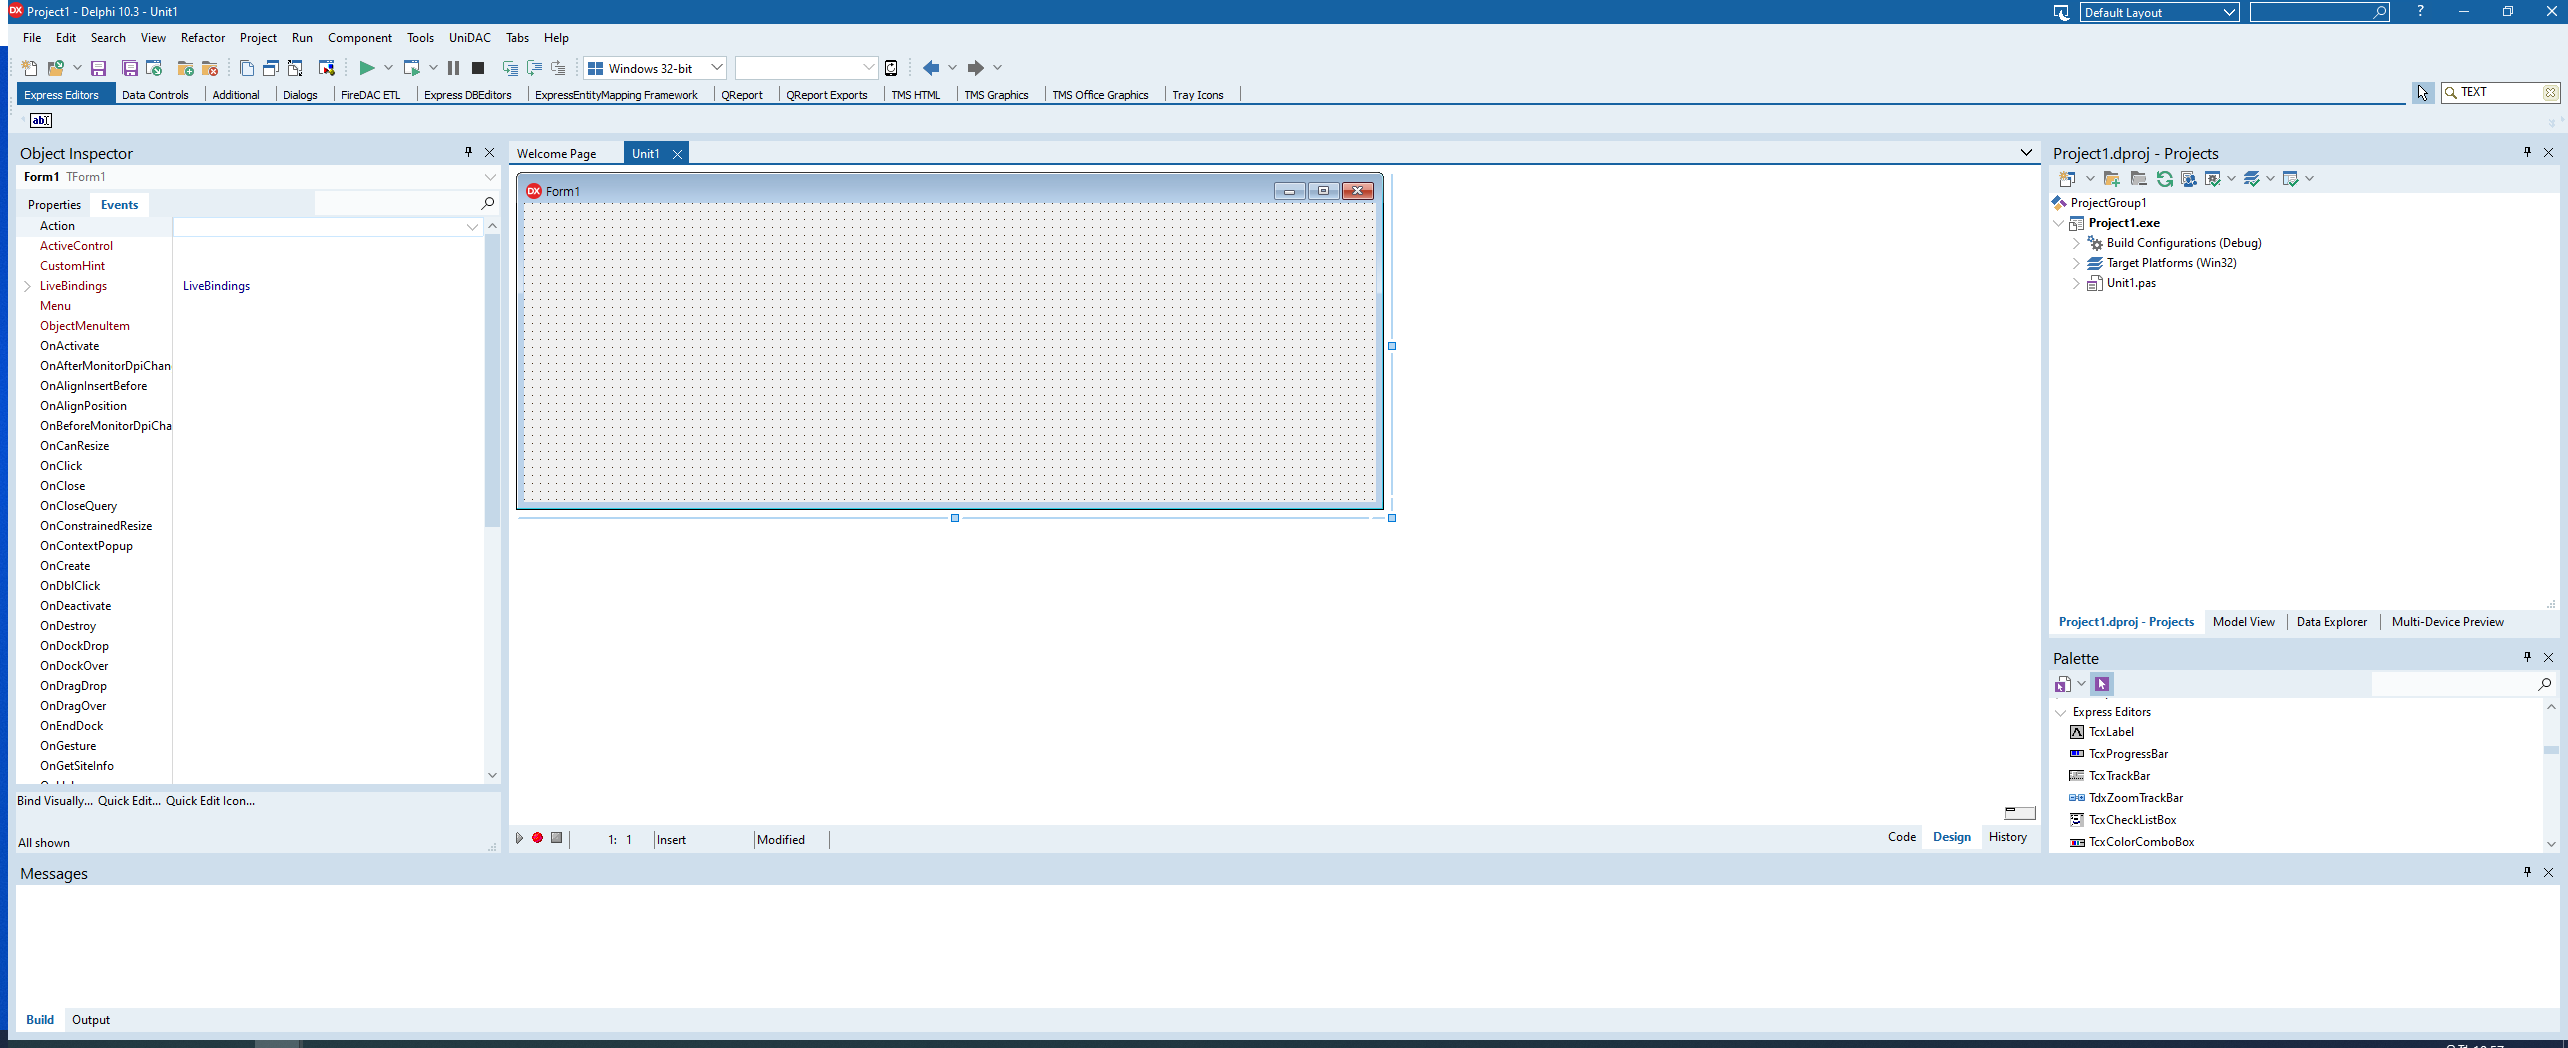Image resolution: width=2568 pixels, height=1048 pixels.
Task: Click the Object Inspector scrollbar down arrow
Action: pos(492,775)
